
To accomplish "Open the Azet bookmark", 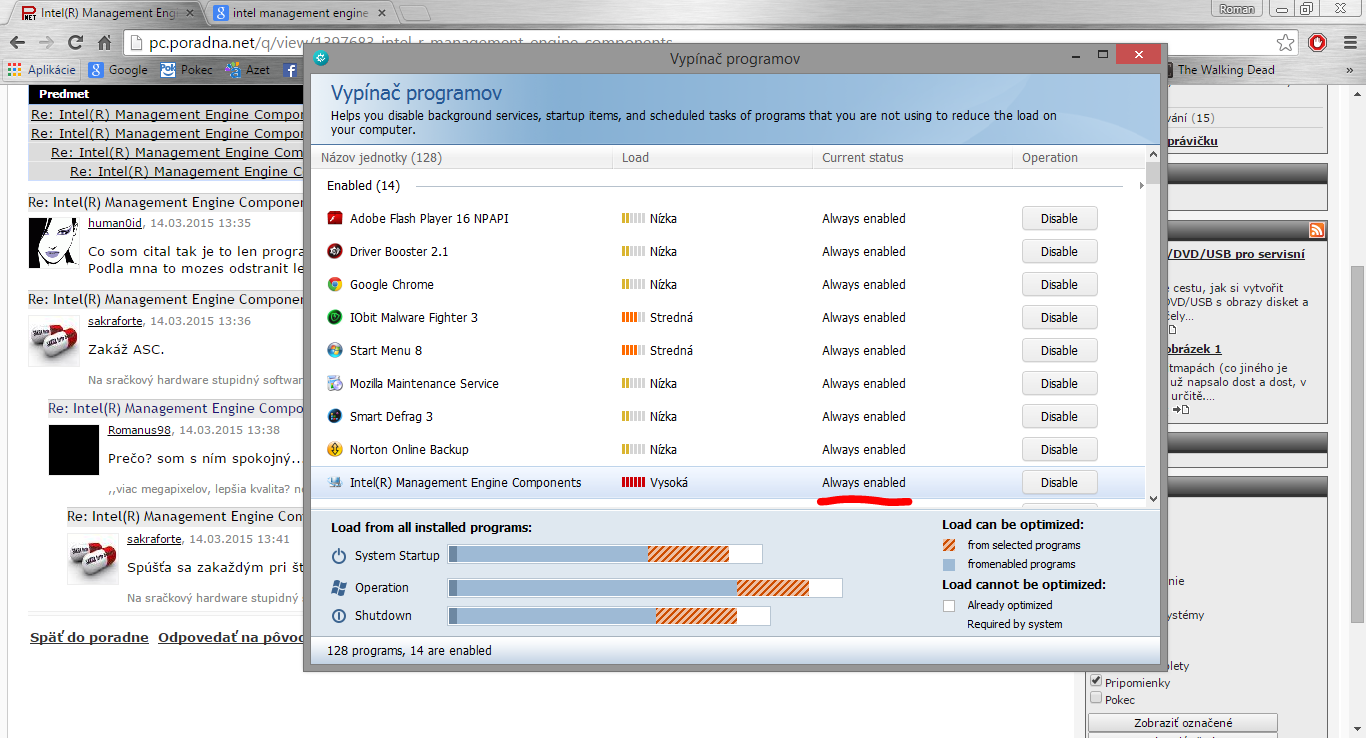I will (x=247, y=70).
